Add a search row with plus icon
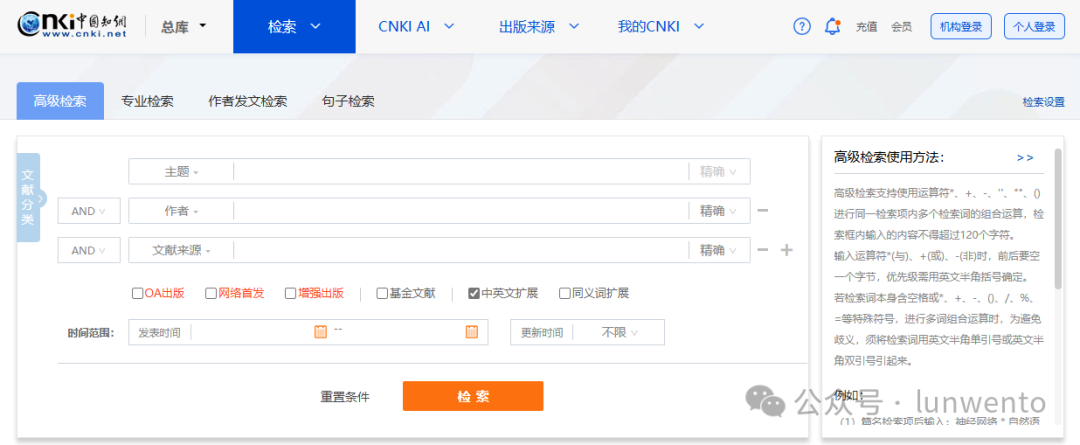The height and width of the screenshot is (445, 1080). pyautogui.click(x=787, y=250)
